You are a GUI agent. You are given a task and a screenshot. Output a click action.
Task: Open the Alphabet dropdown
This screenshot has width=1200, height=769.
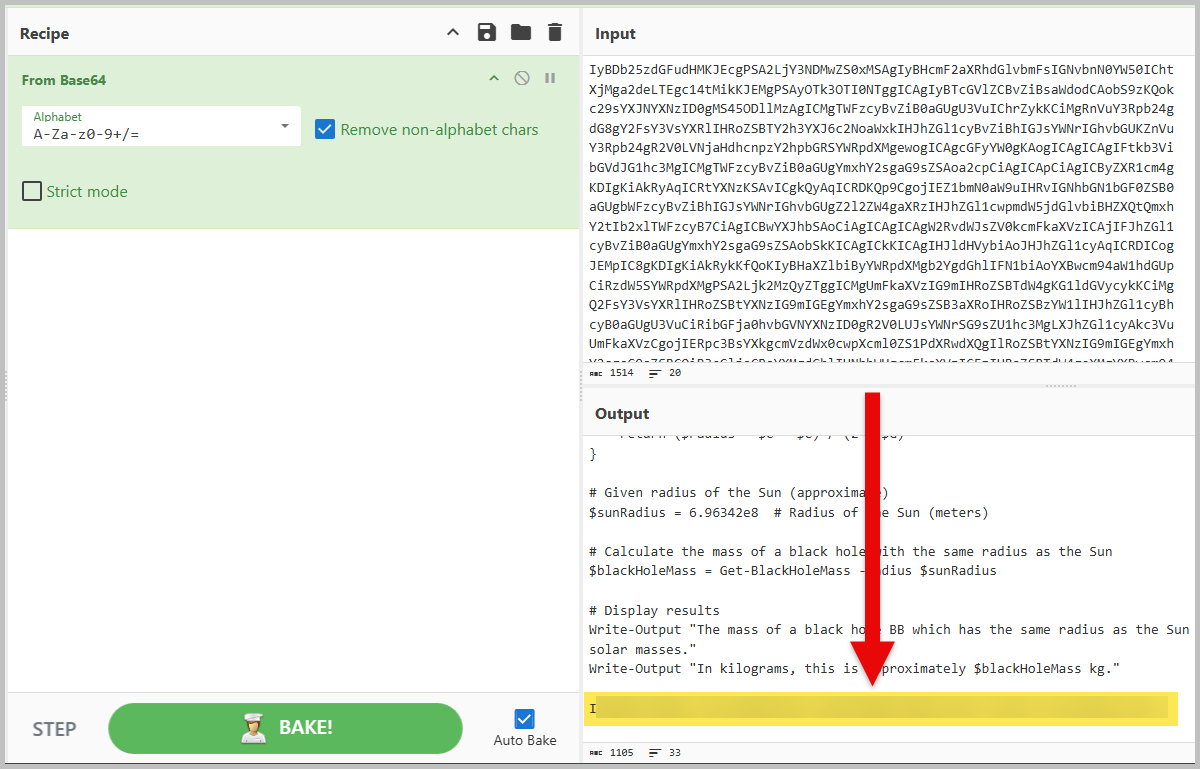[x=285, y=126]
